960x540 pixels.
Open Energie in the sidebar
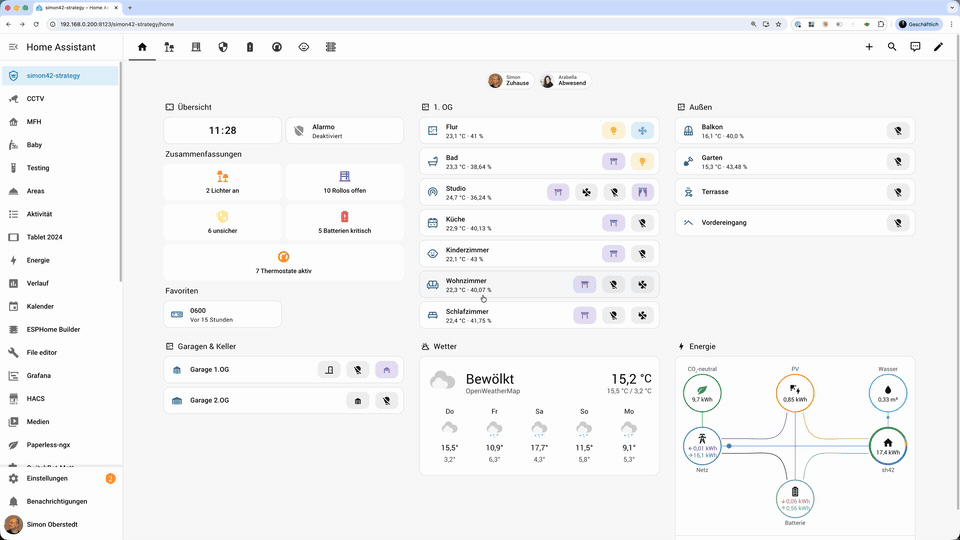tap(60, 260)
